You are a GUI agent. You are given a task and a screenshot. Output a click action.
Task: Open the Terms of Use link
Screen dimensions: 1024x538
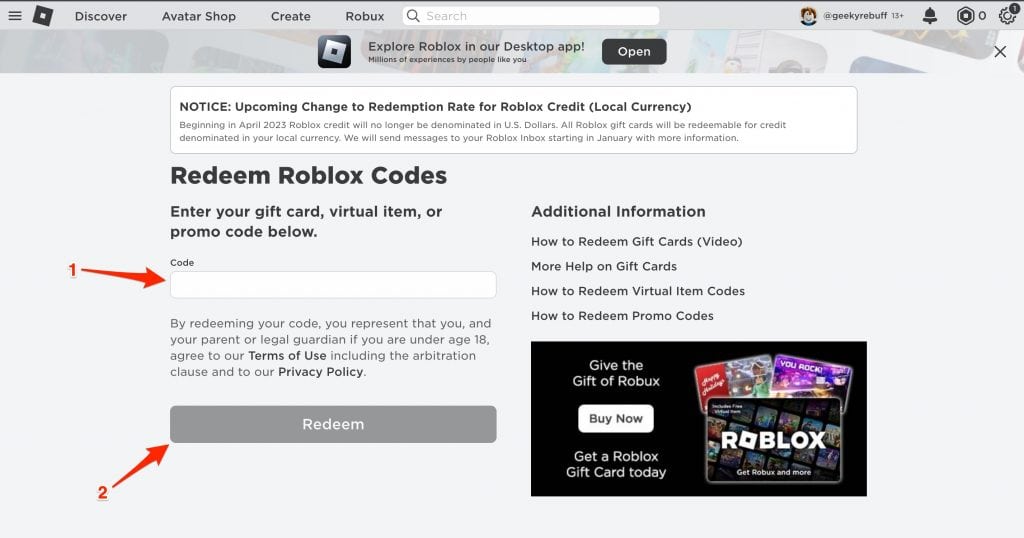[x=287, y=356]
